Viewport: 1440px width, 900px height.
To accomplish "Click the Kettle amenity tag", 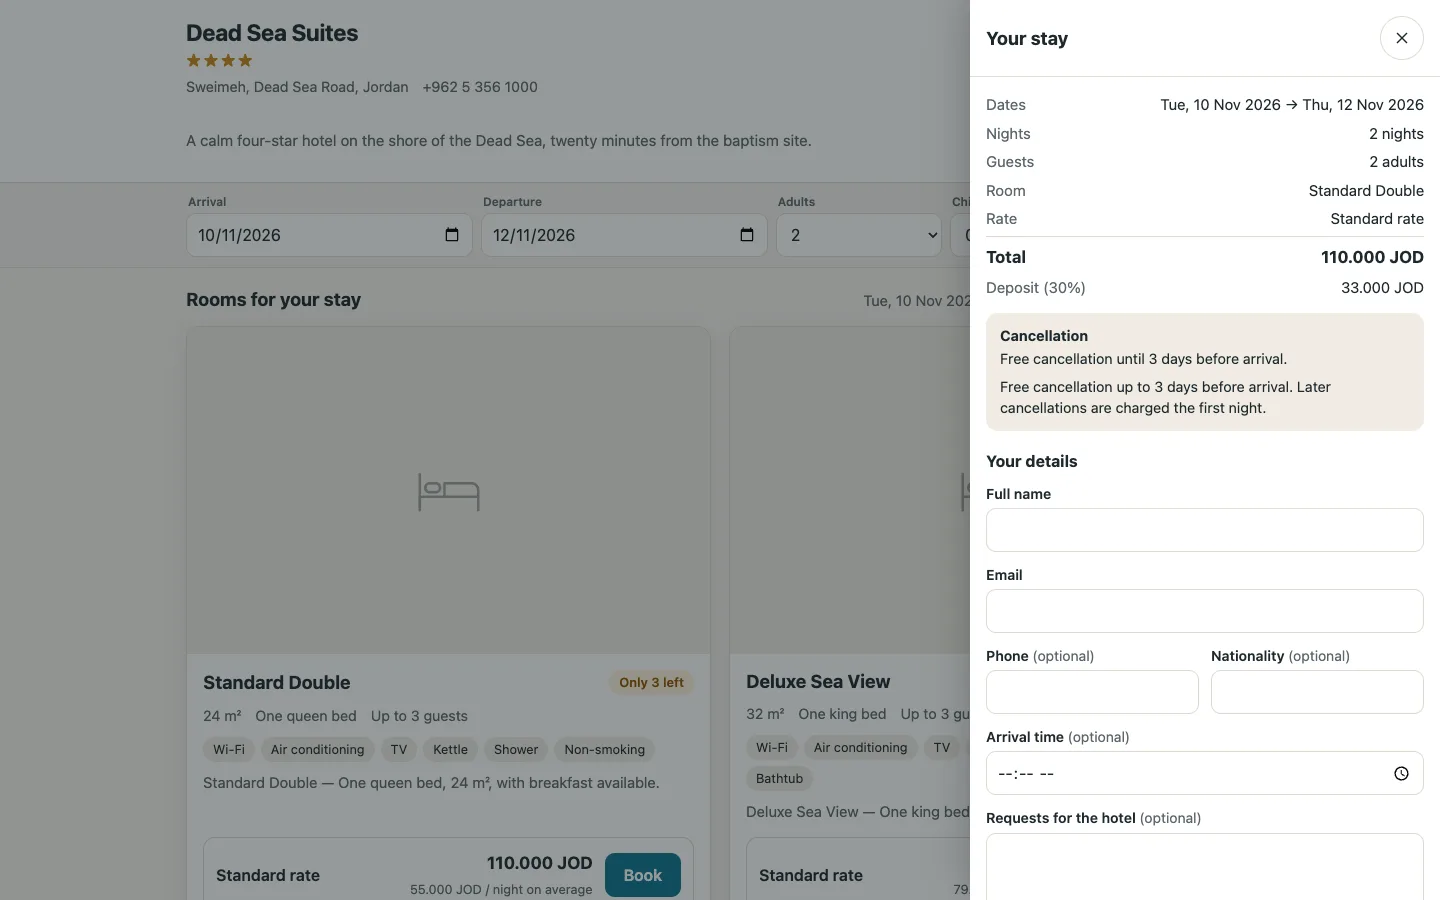I will [450, 749].
